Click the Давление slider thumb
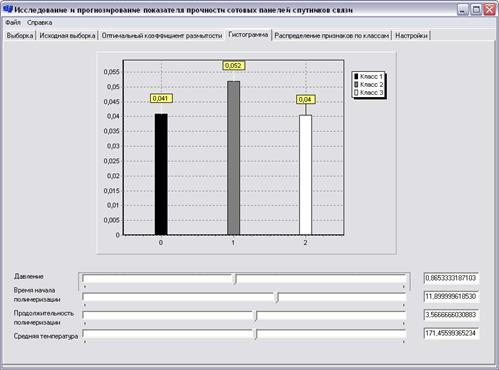 [235, 279]
